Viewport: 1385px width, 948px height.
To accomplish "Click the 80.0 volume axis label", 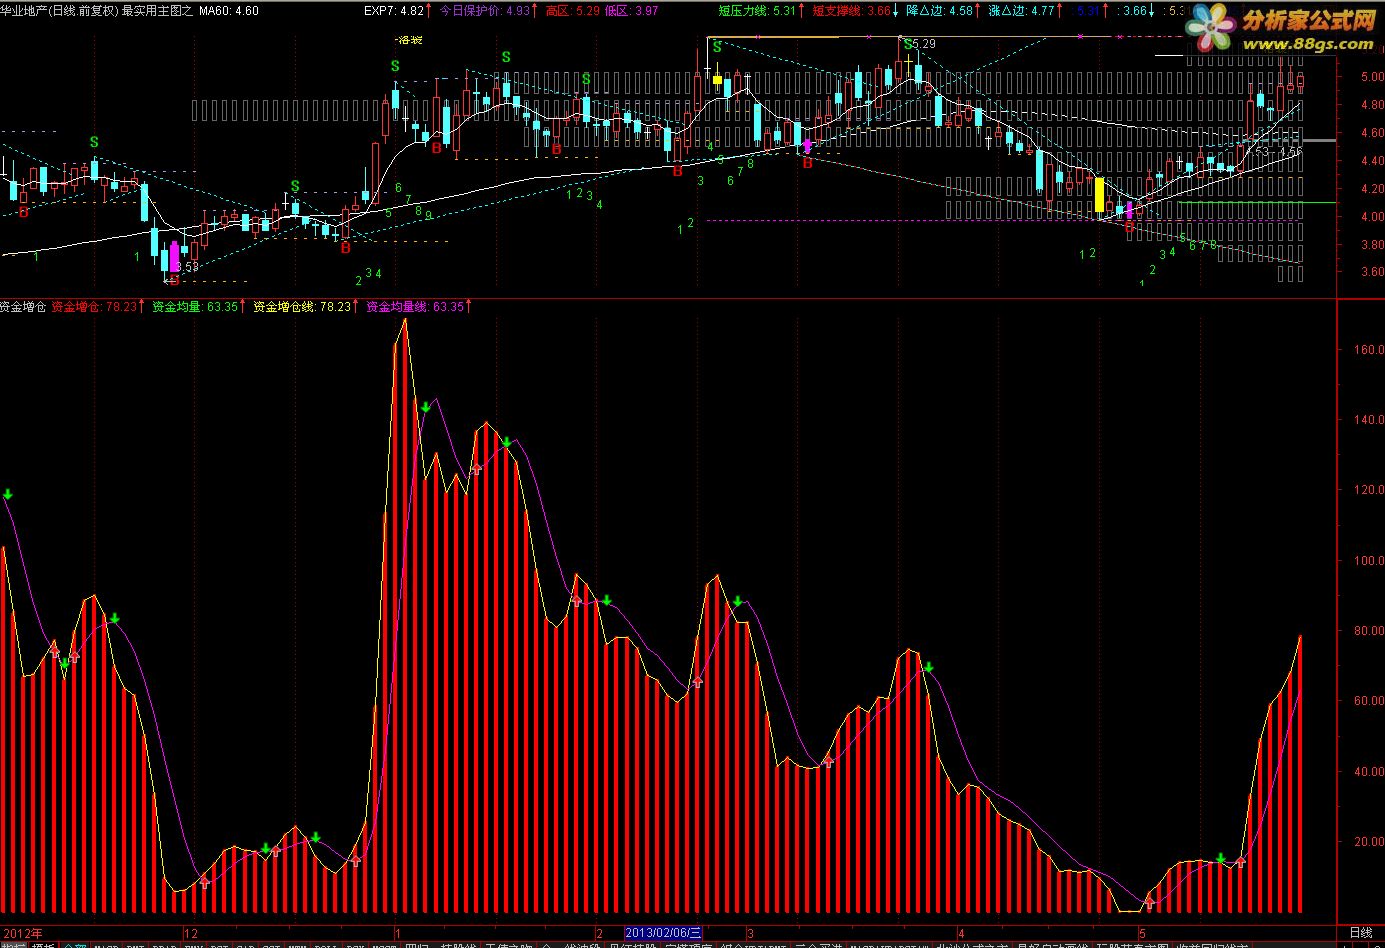I will (x=1371, y=631).
